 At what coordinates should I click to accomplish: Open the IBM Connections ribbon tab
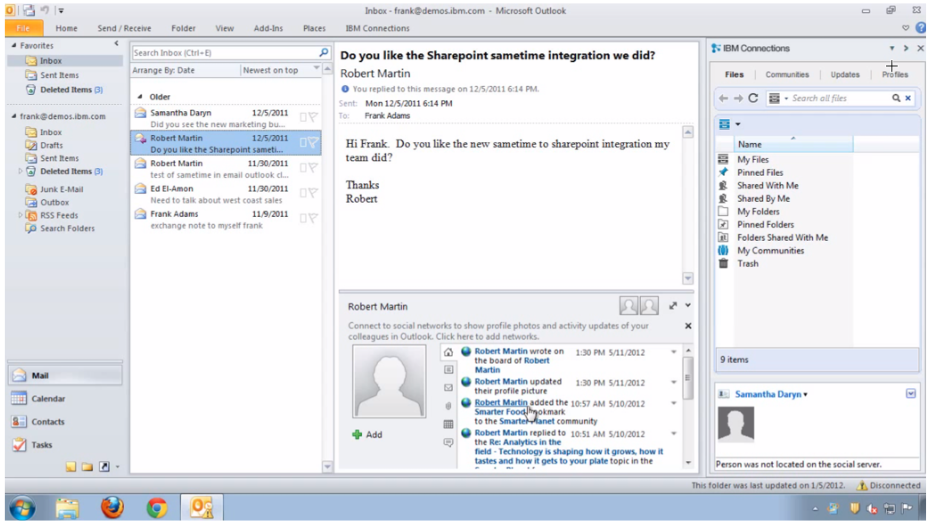[x=377, y=28]
